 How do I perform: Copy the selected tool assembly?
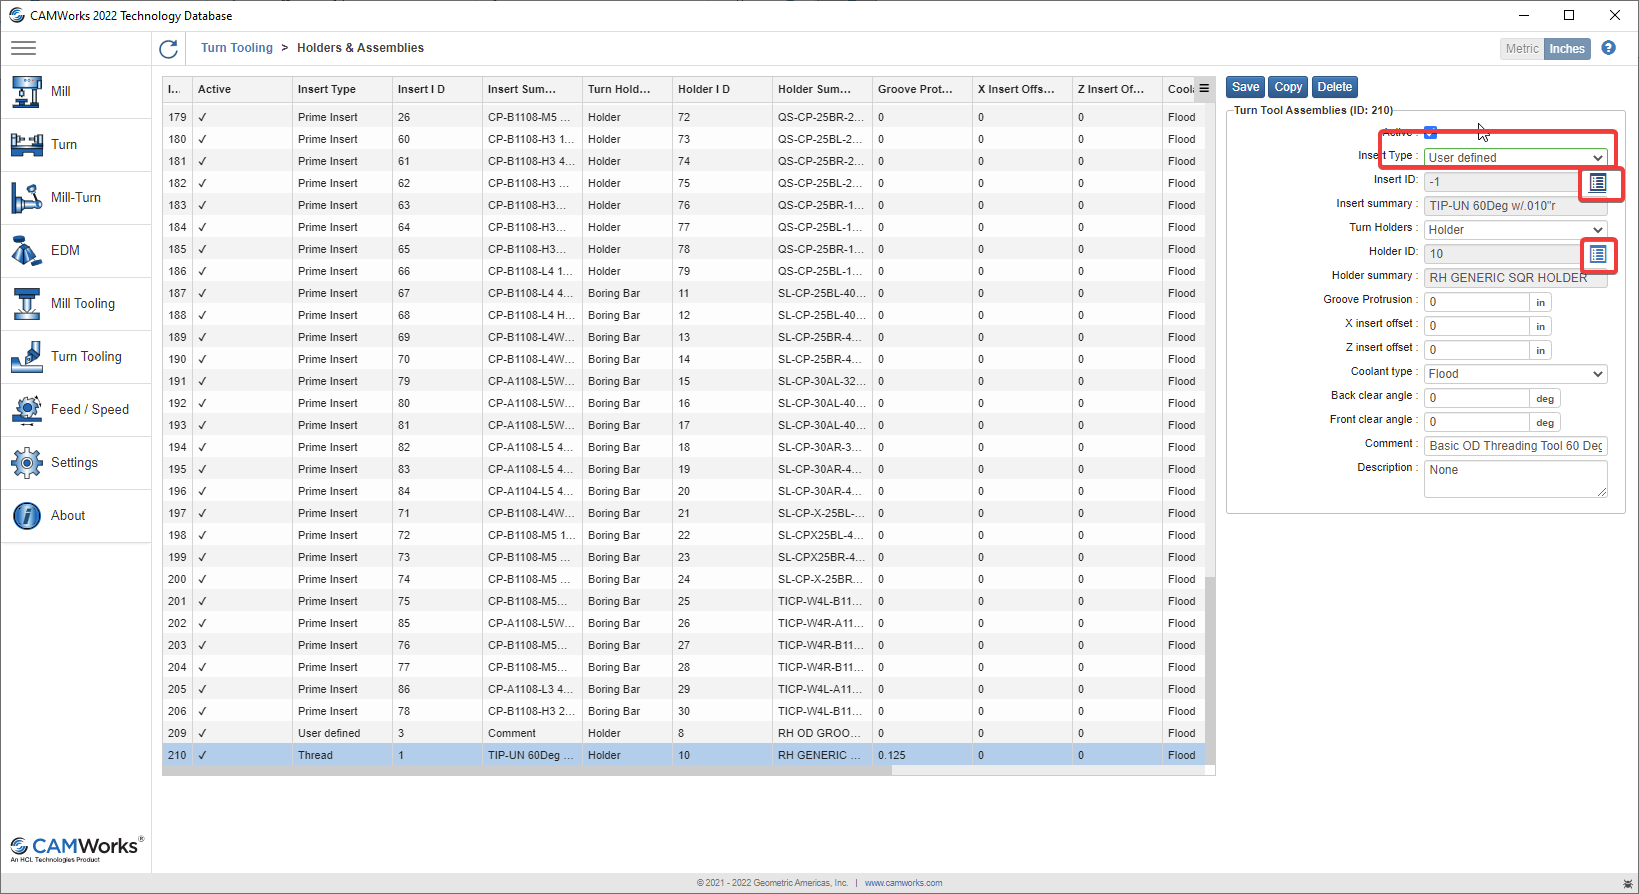(x=1288, y=87)
